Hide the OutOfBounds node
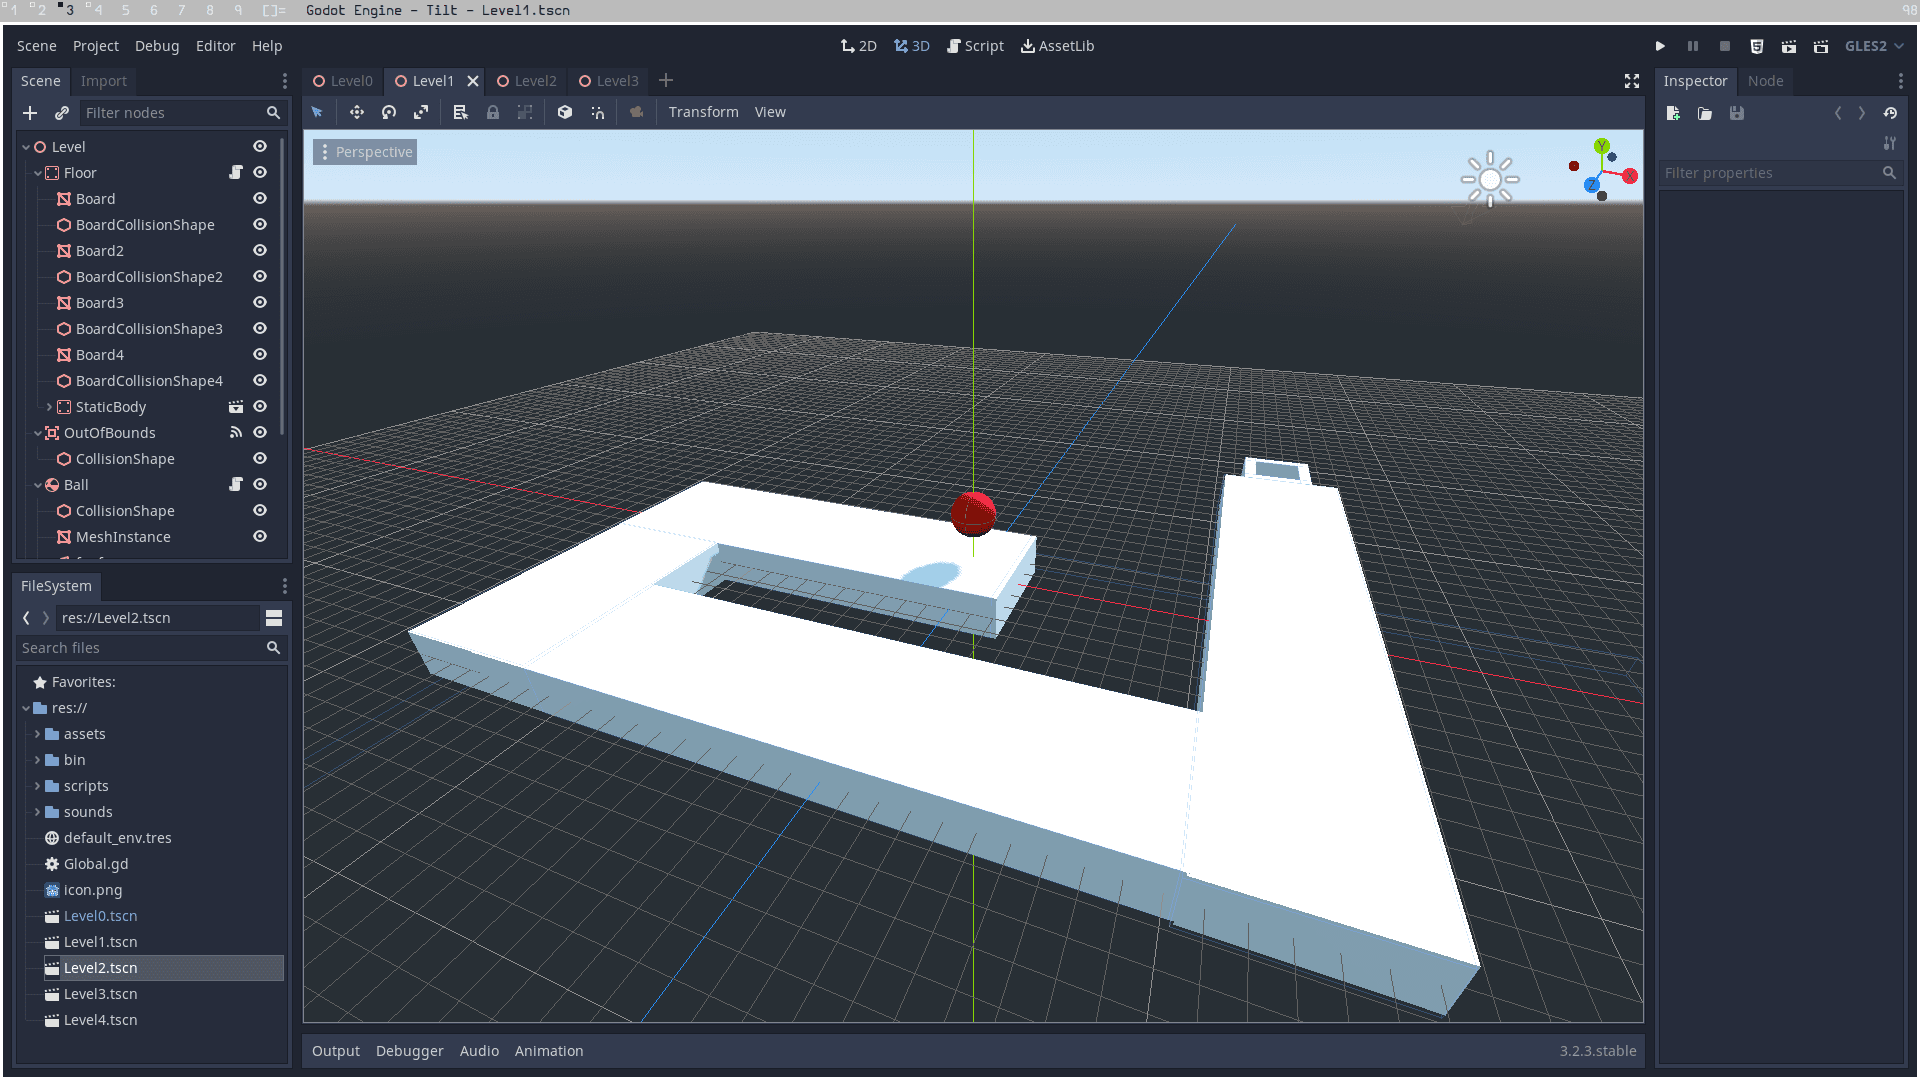The image size is (1920, 1080). 260,433
